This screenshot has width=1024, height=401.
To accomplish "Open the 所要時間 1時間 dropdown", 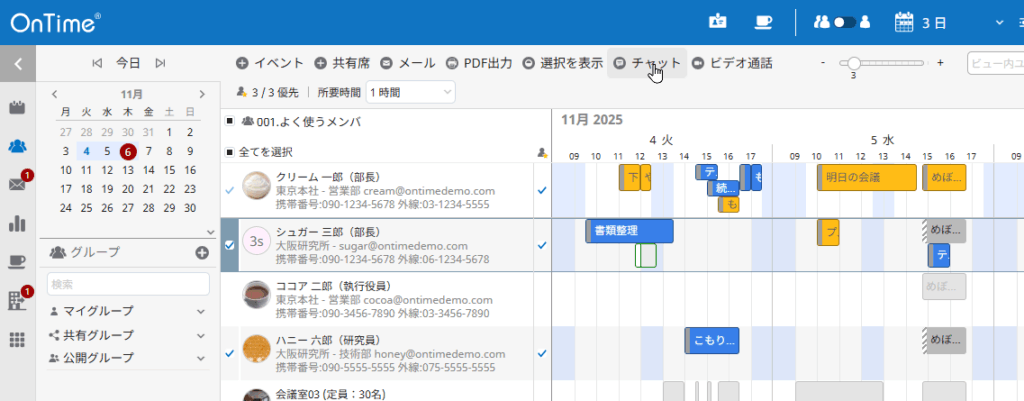I will point(410,92).
